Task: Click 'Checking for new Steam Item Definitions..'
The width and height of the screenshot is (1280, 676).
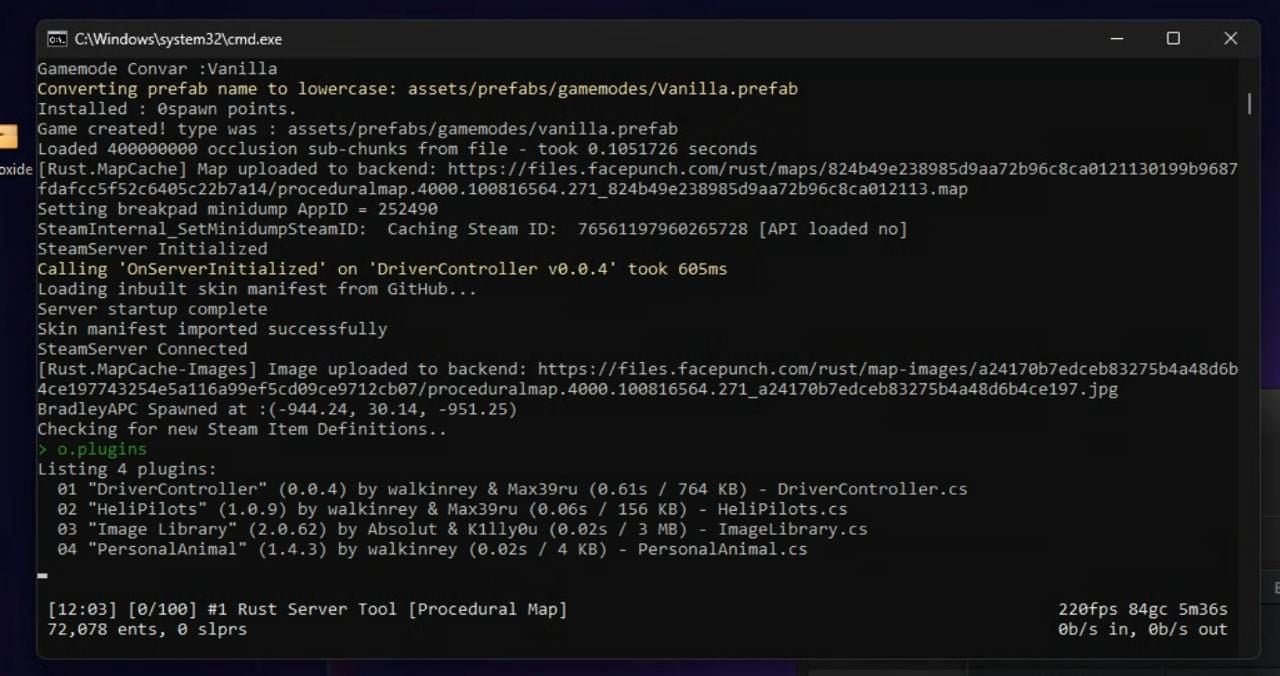Action: click(242, 429)
